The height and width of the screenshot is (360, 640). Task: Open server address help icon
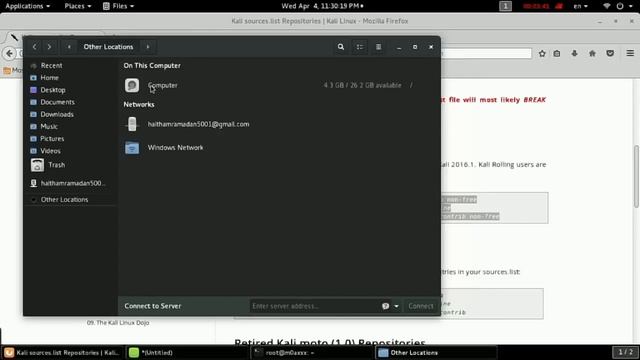tap(385, 306)
